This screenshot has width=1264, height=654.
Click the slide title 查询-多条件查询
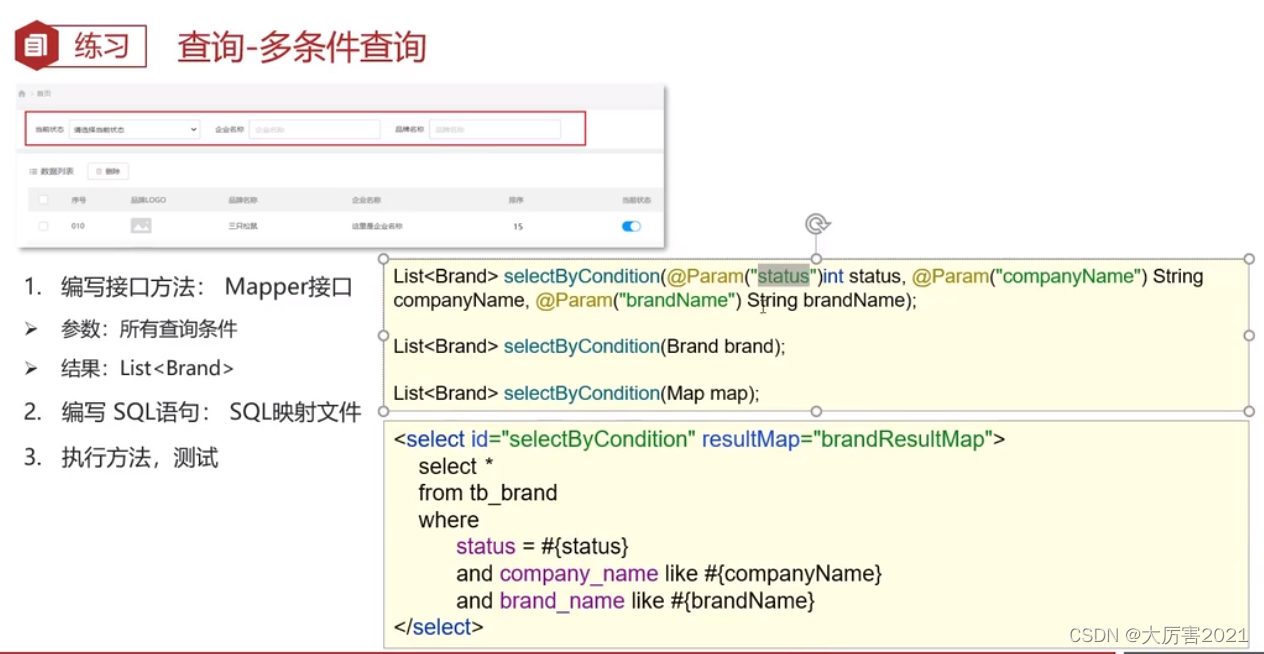pyautogui.click(x=302, y=46)
